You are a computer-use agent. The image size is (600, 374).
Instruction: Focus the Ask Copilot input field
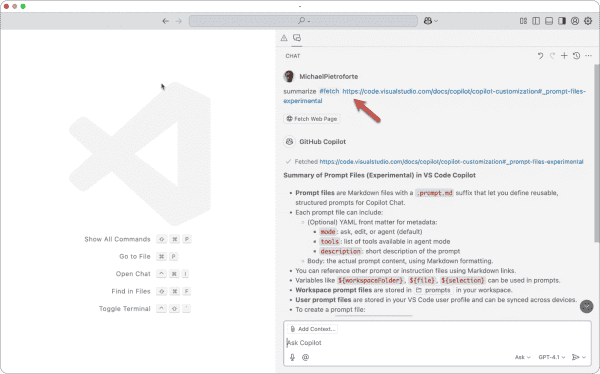(436, 343)
